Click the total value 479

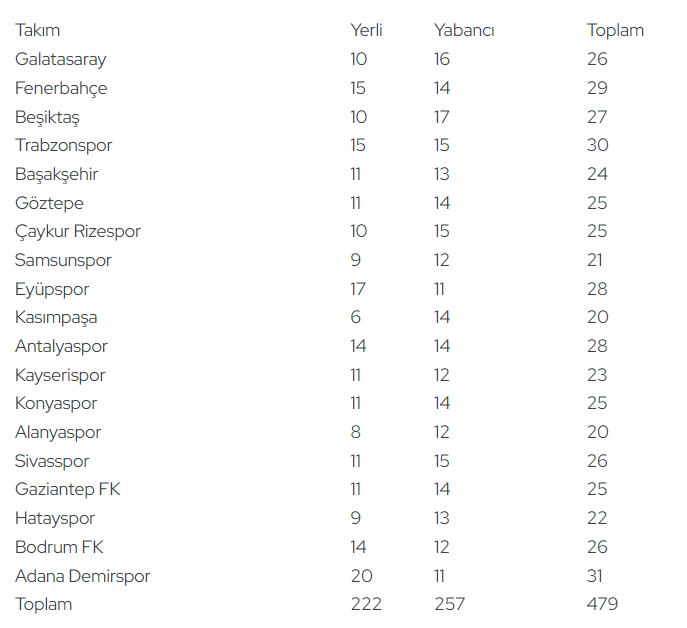point(602,603)
